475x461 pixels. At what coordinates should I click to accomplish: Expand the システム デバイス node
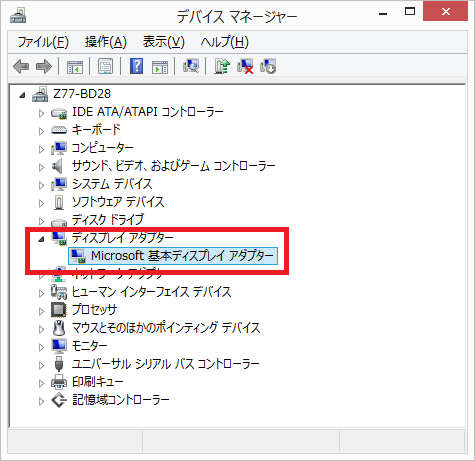click(x=41, y=185)
